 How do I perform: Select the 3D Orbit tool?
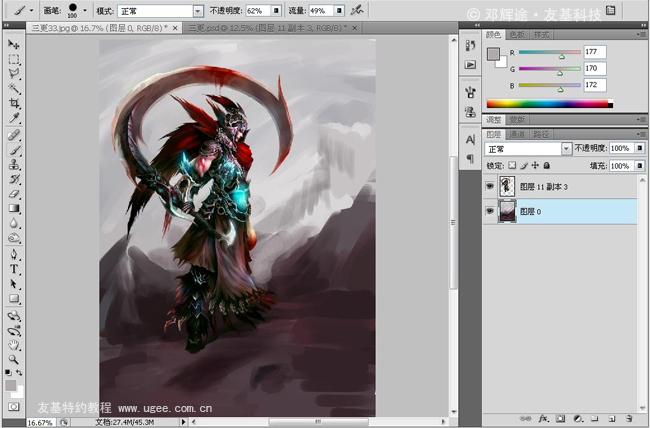[x=14, y=331]
